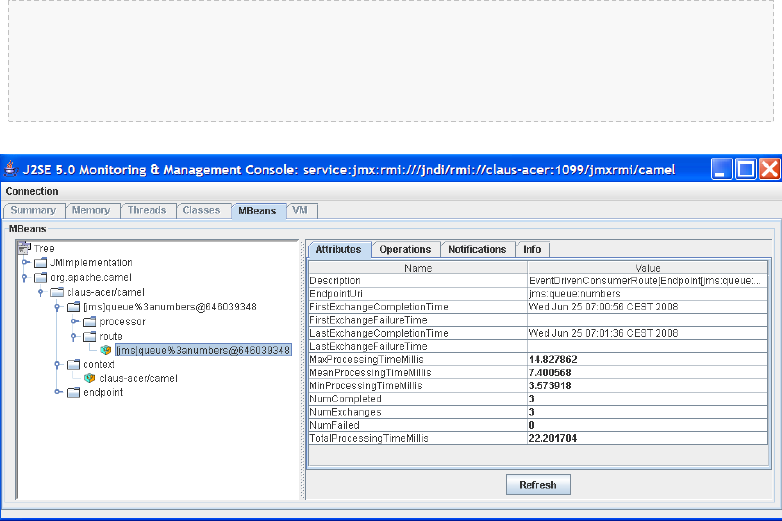Image resolution: width=782 pixels, height=521 pixels.
Task: Click the Refresh button
Action: point(538,485)
